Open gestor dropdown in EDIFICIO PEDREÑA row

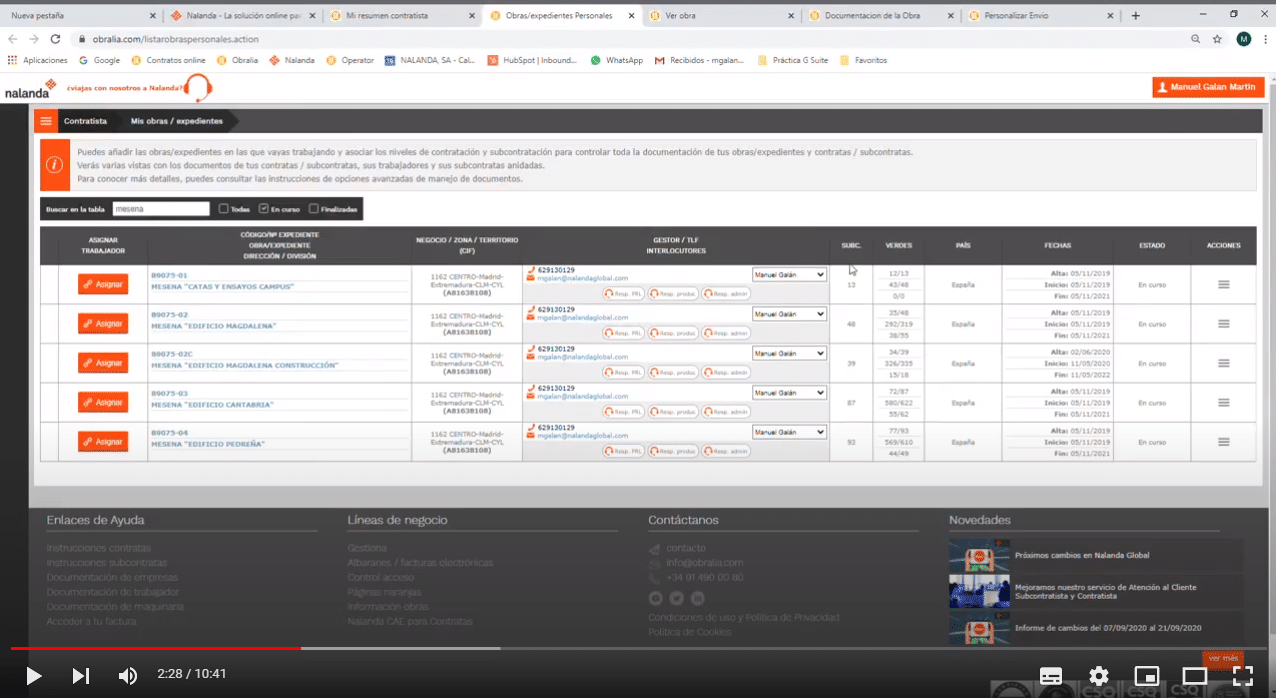click(789, 432)
